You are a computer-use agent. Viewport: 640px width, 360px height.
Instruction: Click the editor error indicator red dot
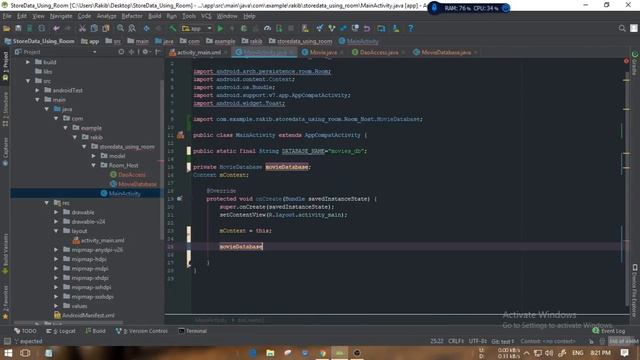pos(626,61)
